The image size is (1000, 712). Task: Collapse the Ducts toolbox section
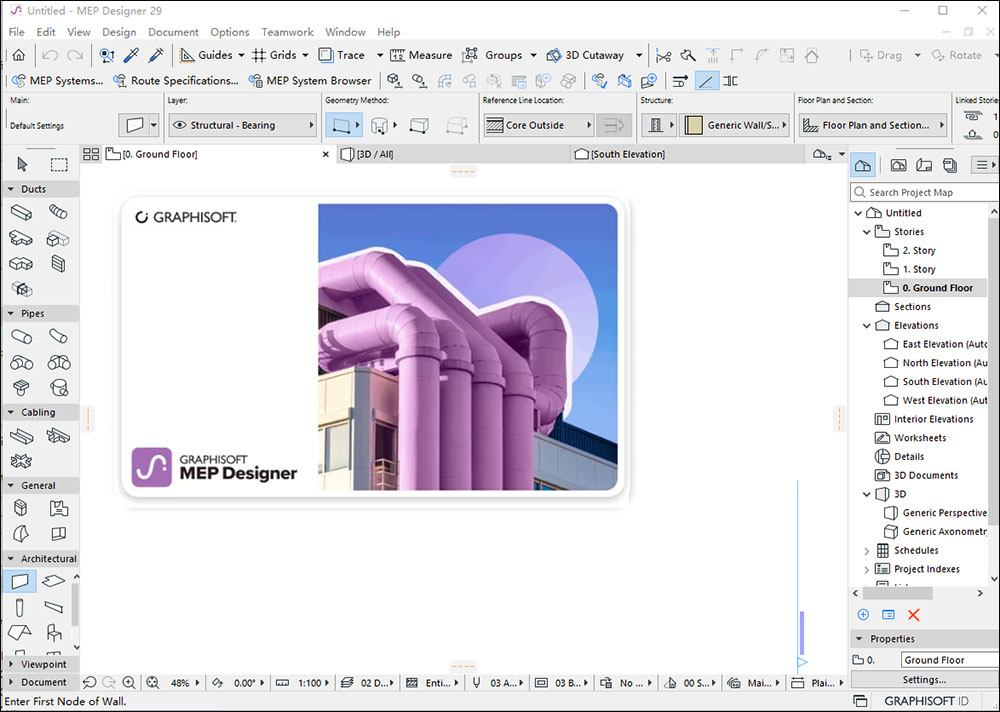11,189
